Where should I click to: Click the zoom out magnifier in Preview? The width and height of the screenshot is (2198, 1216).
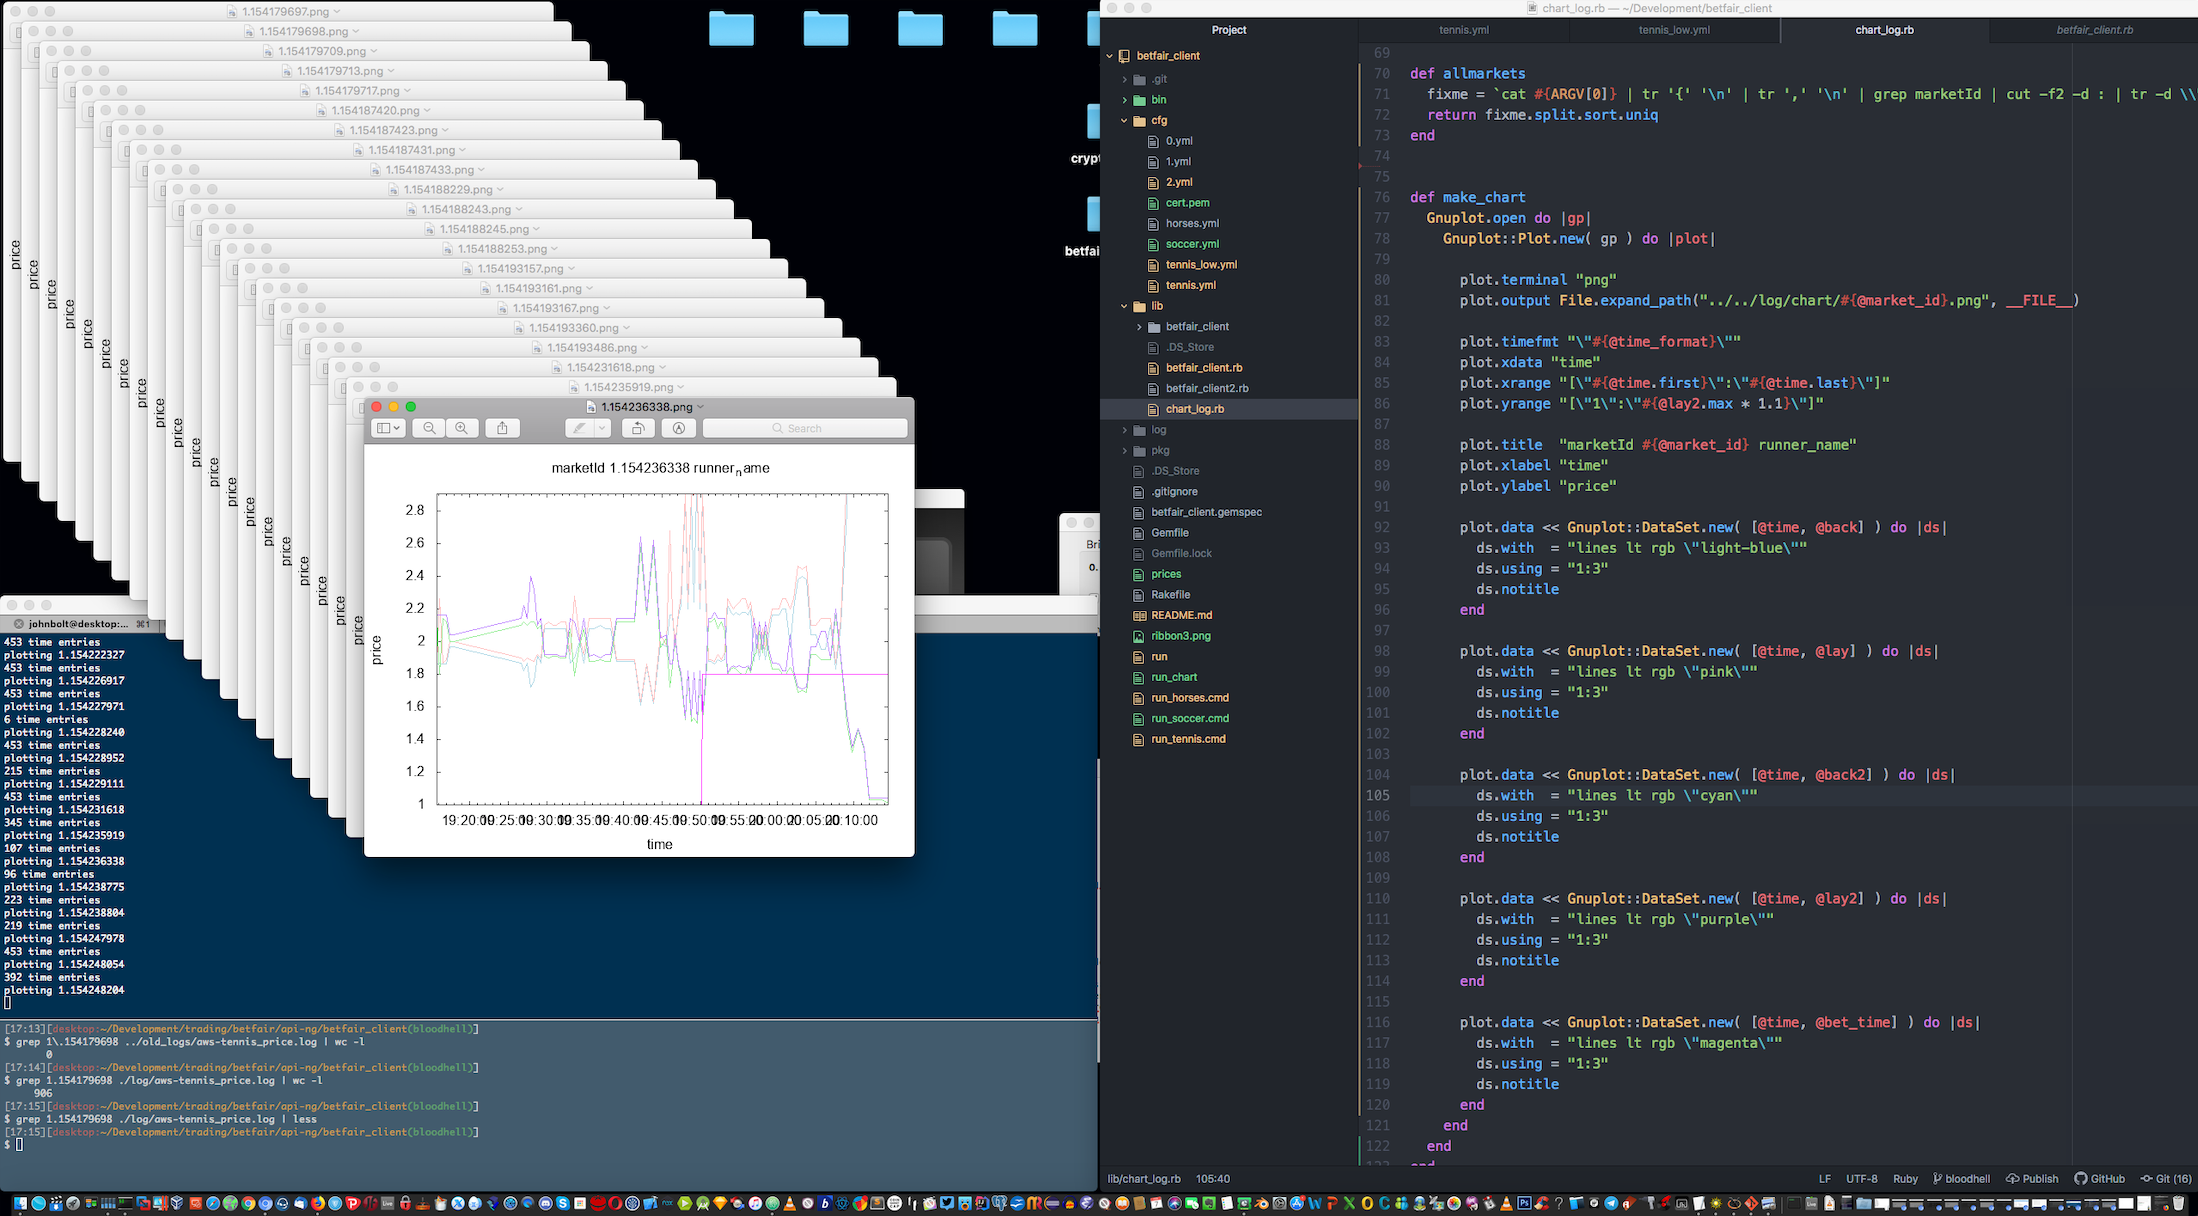tap(429, 428)
